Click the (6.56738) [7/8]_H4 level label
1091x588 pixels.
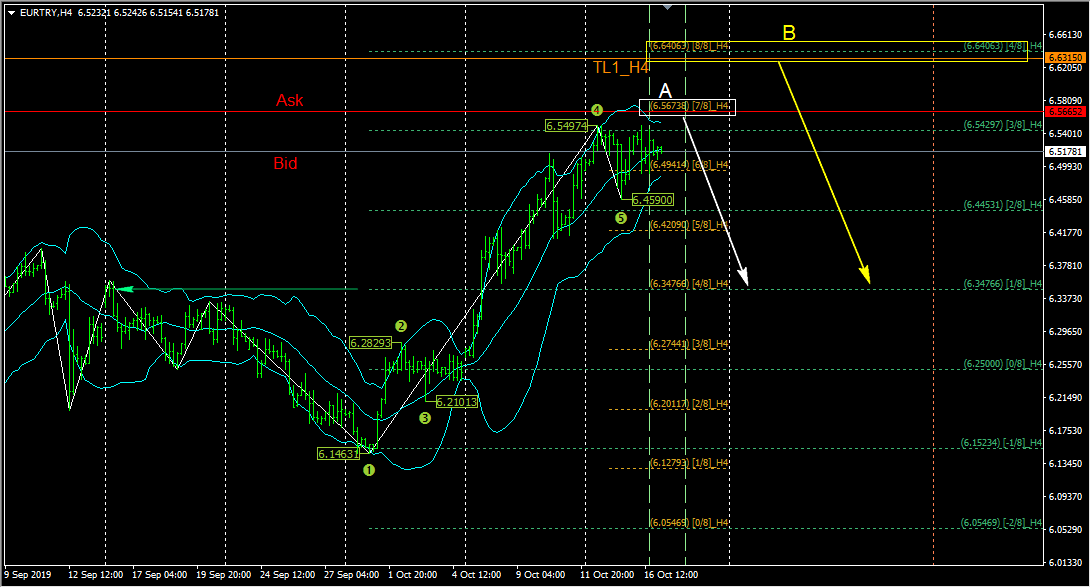point(690,106)
